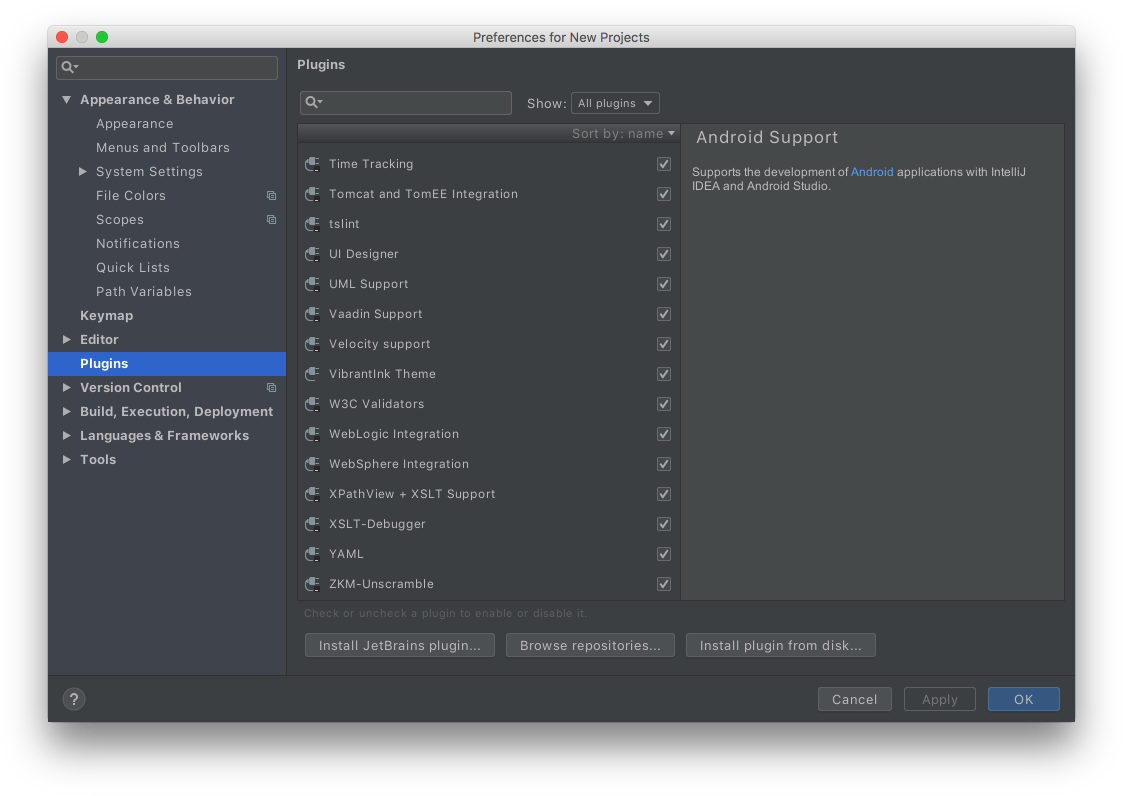Disable the YAML plugin checkbox

click(x=664, y=555)
